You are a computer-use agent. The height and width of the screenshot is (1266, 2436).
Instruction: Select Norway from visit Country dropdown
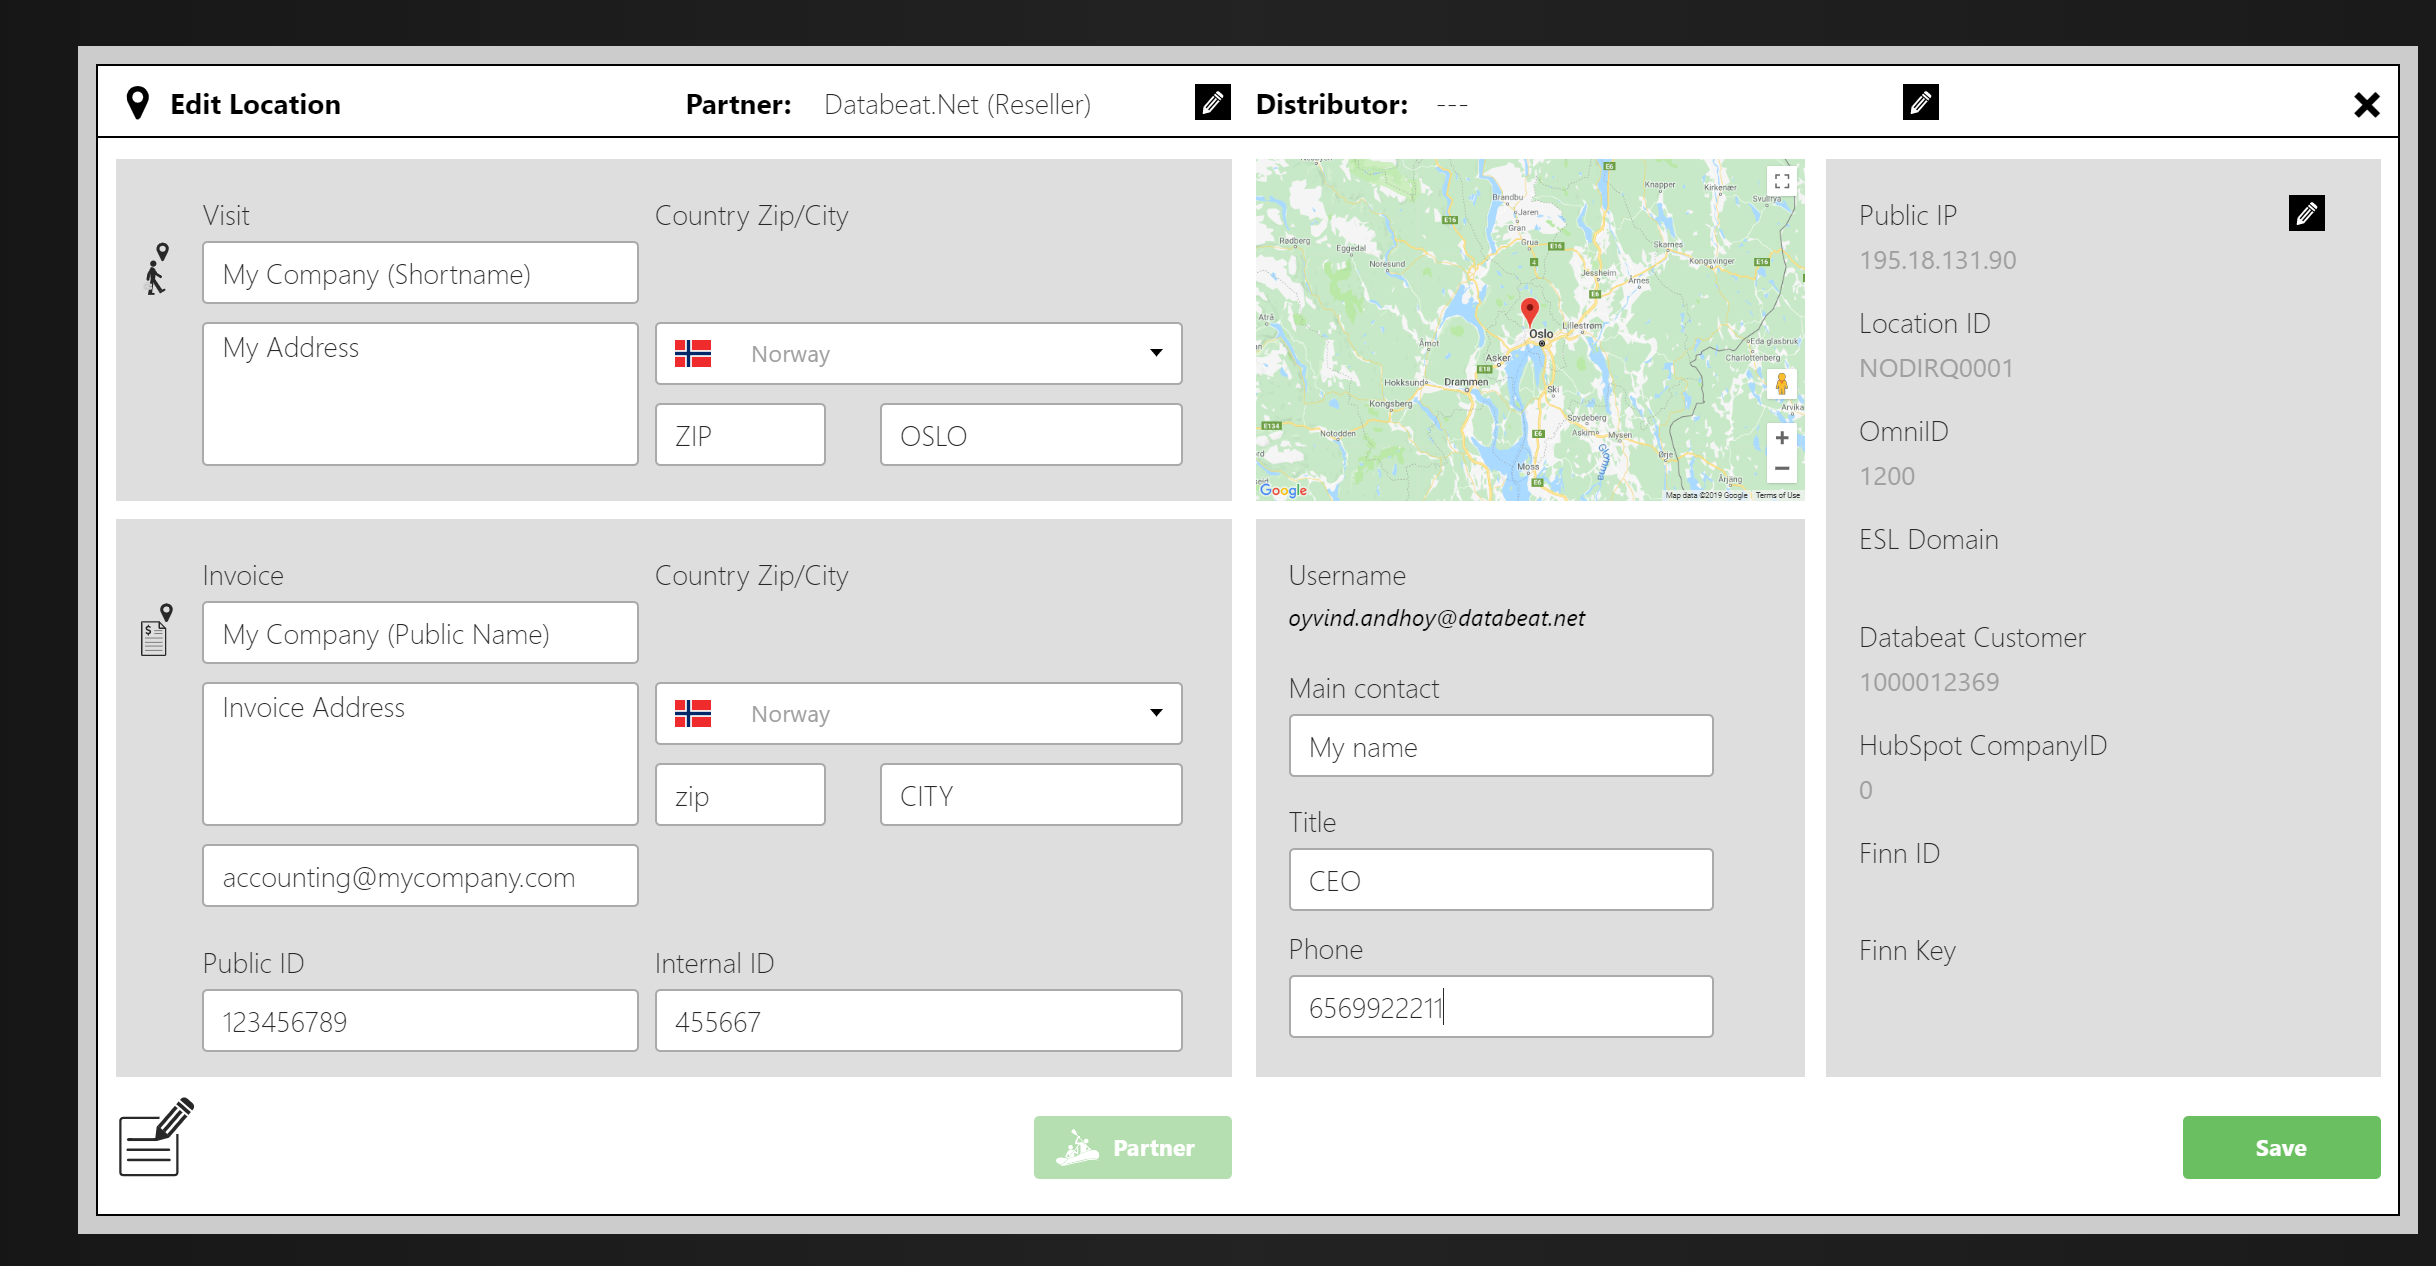(920, 353)
